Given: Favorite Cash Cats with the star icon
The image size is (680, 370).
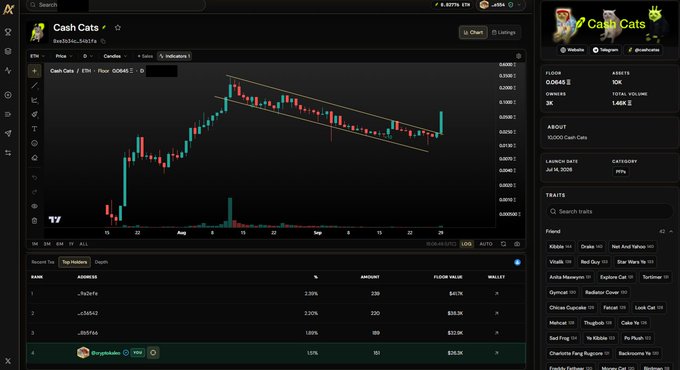Looking at the screenshot, I should (x=118, y=27).
